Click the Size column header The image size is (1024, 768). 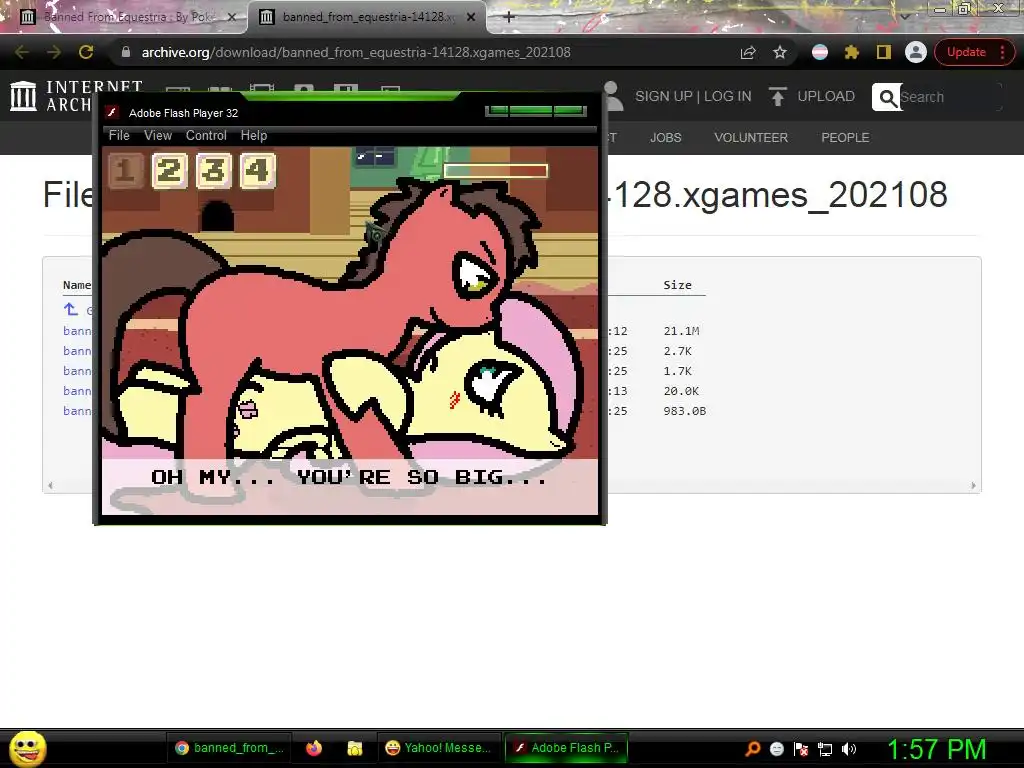(677, 285)
